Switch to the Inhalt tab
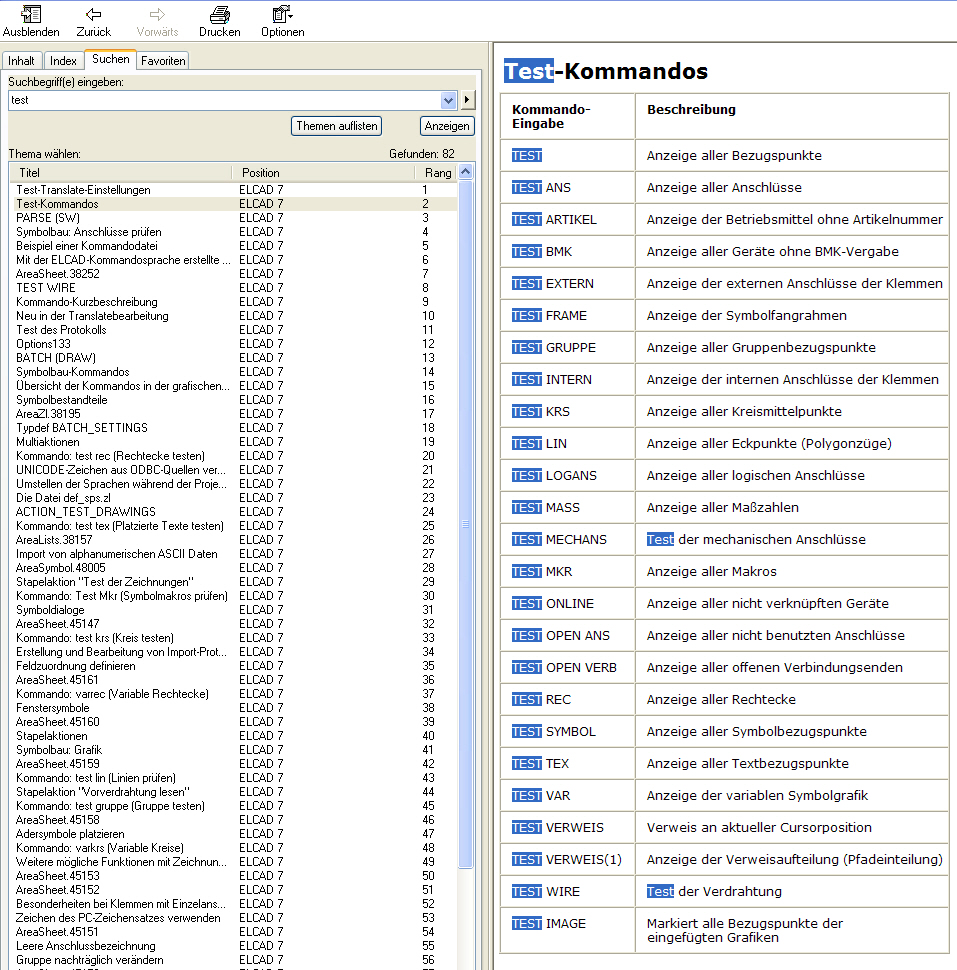Screen dimensions: 957x970 tap(21, 61)
